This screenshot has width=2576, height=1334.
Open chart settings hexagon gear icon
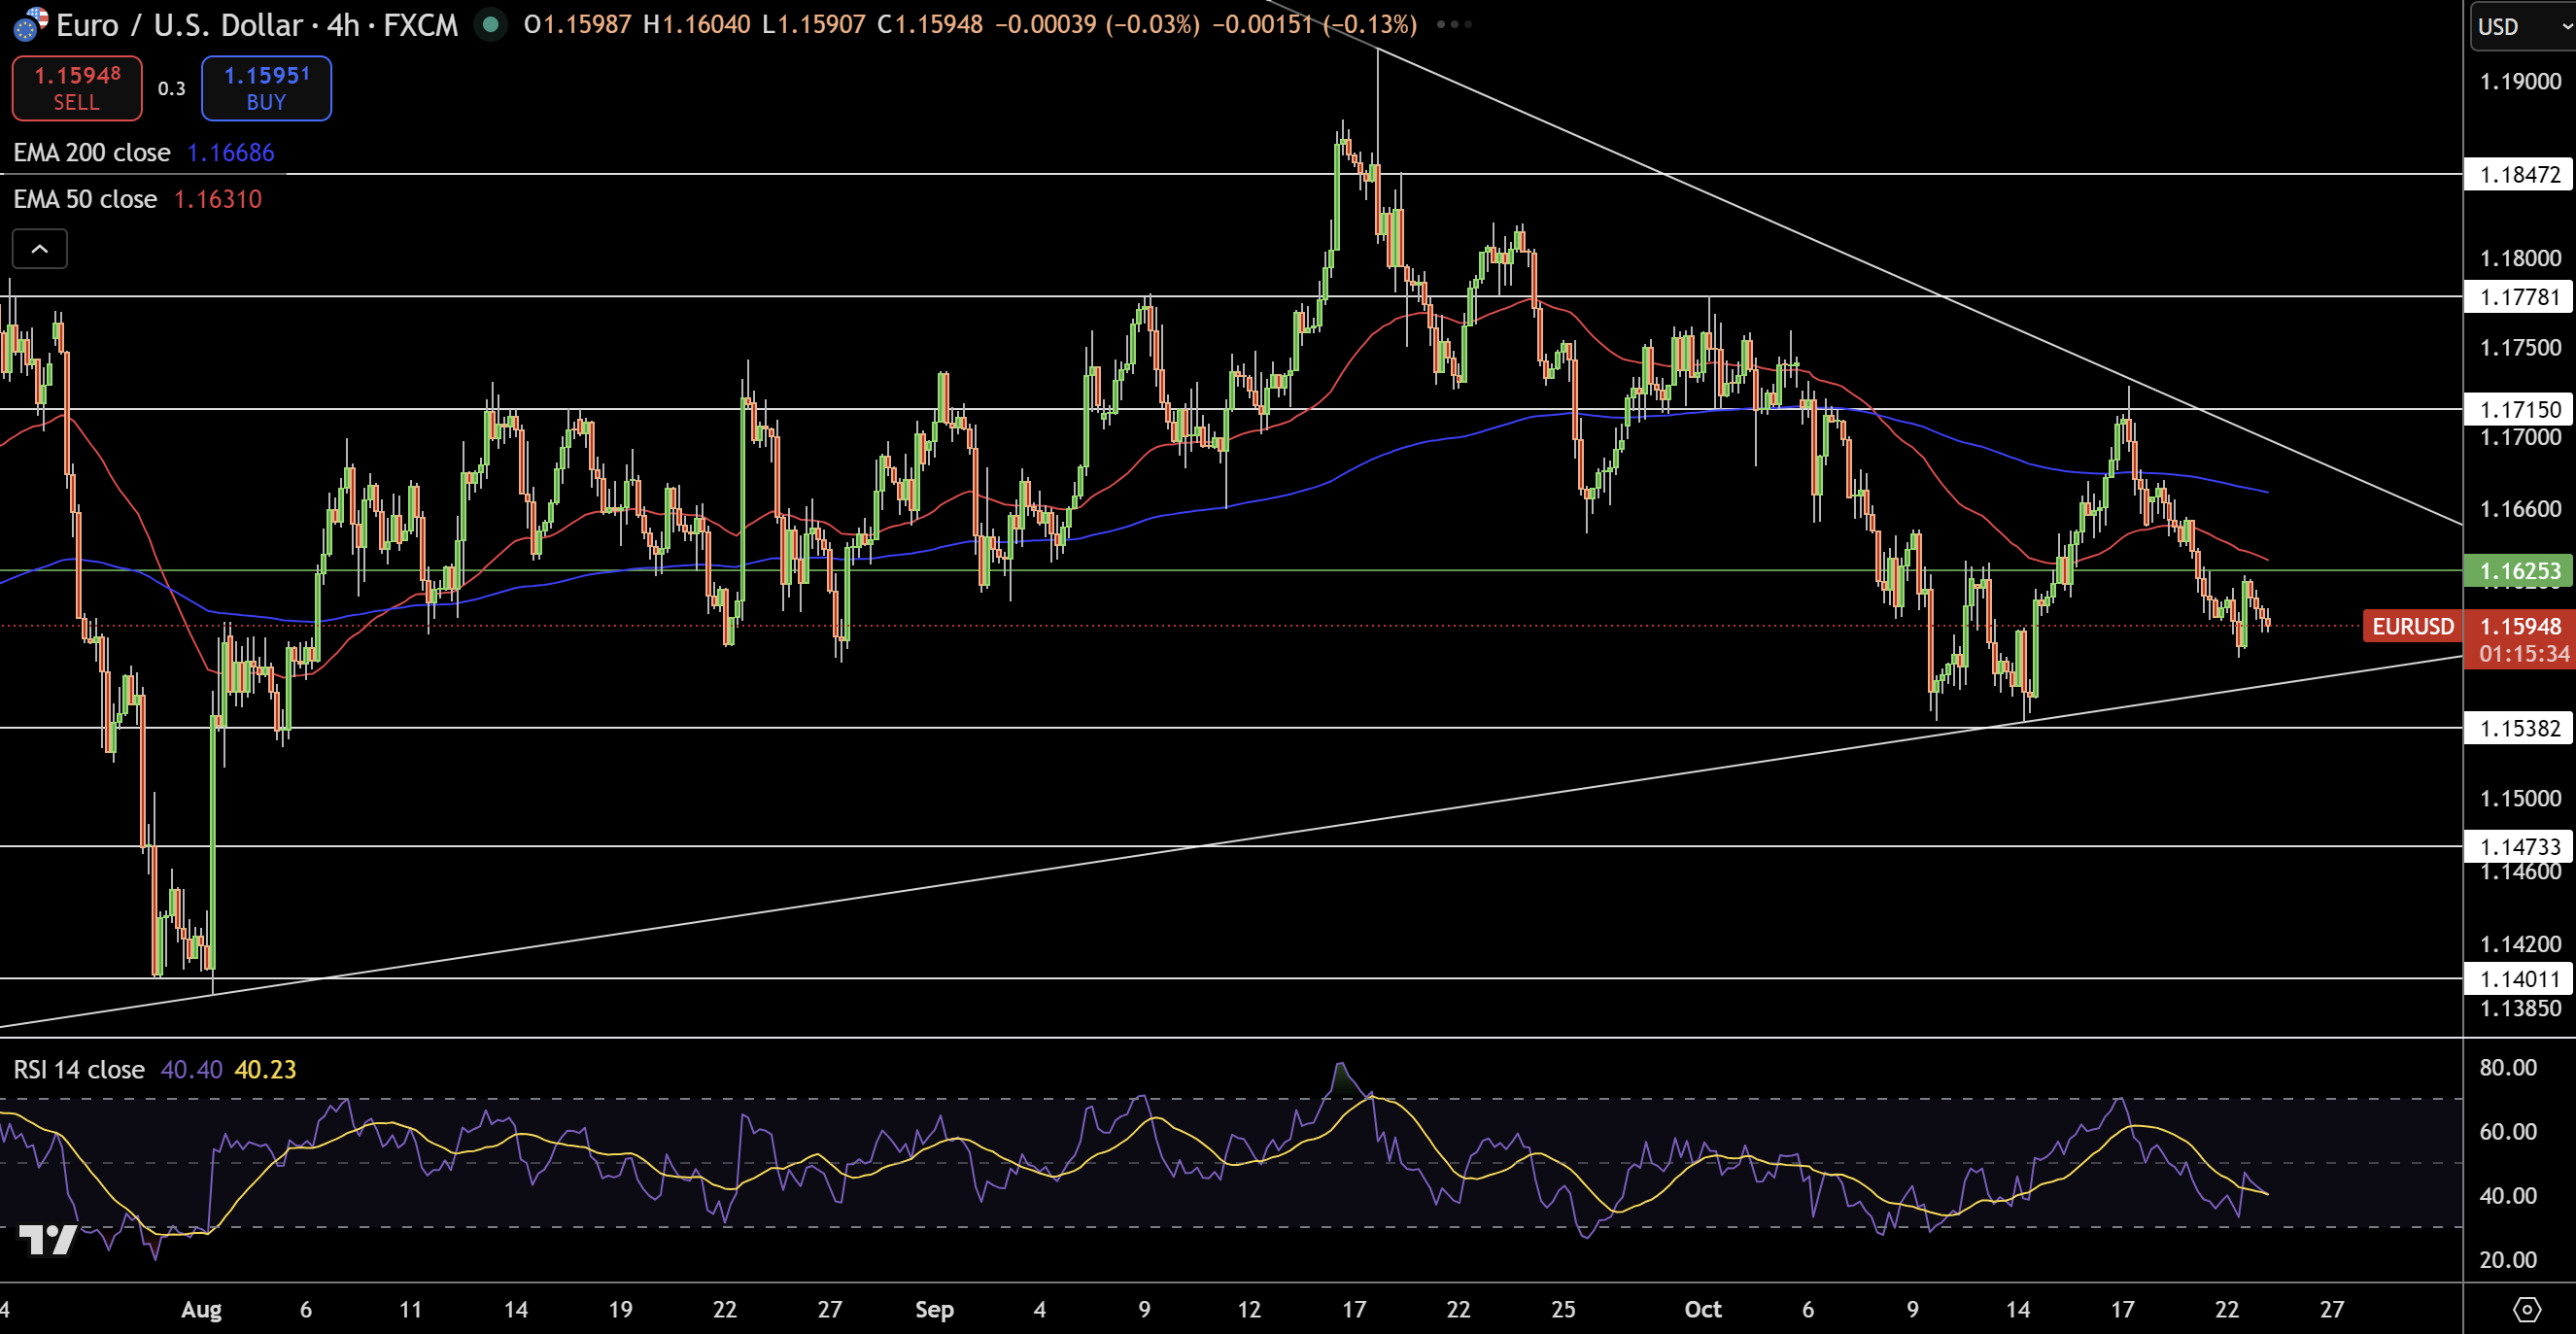(2527, 1309)
